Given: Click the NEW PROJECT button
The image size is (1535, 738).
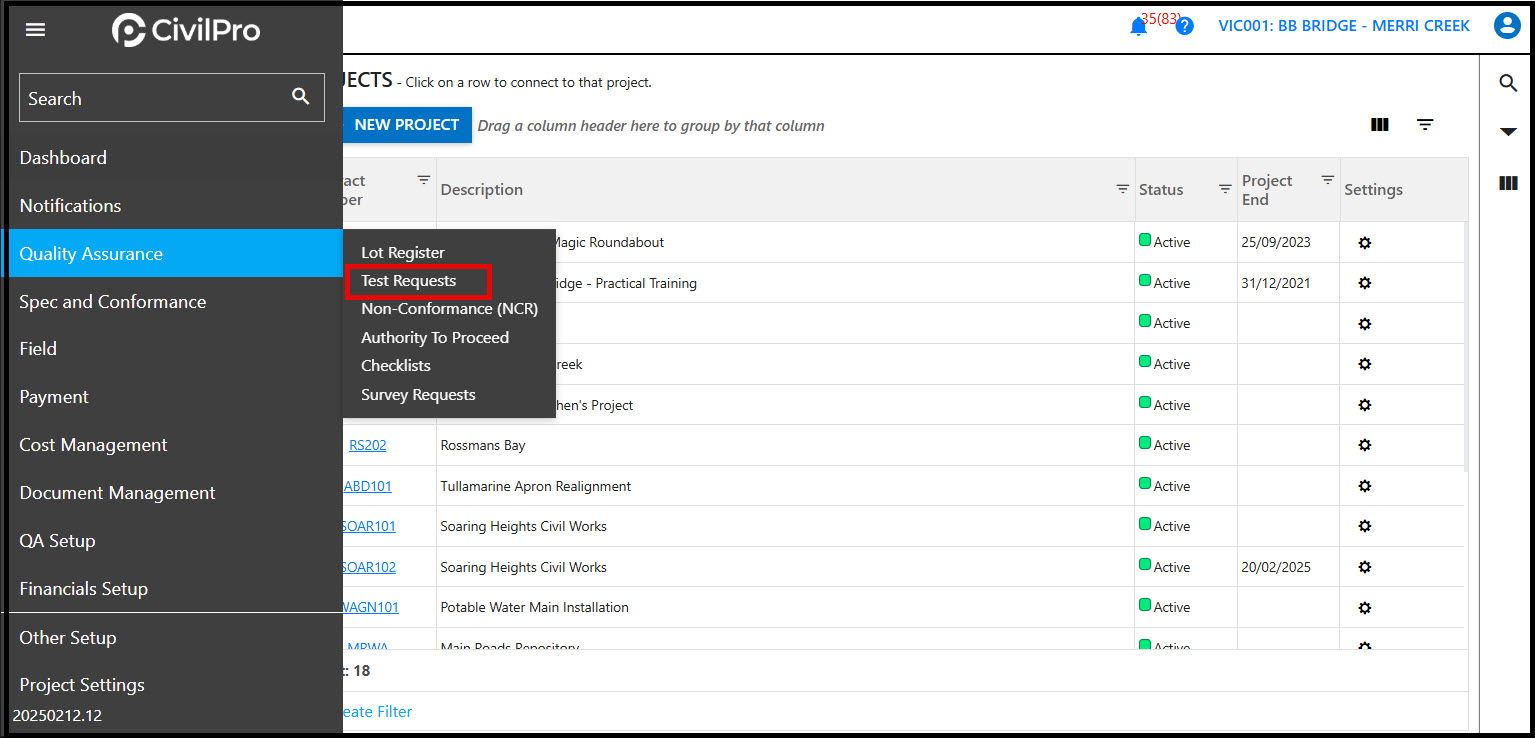Looking at the screenshot, I should tap(406, 125).
